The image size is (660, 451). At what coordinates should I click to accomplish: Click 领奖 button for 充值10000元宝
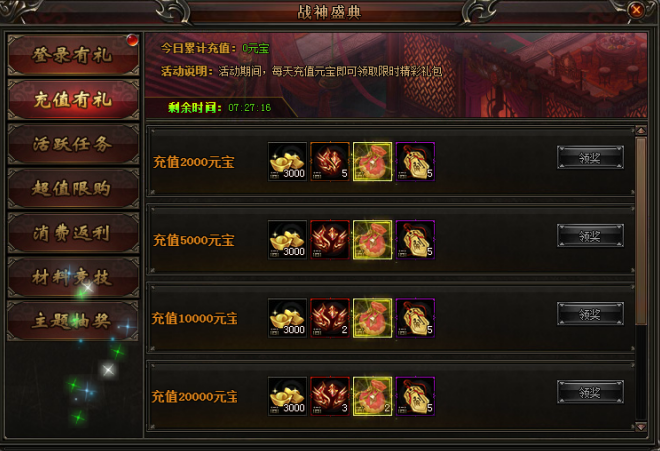coord(590,314)
